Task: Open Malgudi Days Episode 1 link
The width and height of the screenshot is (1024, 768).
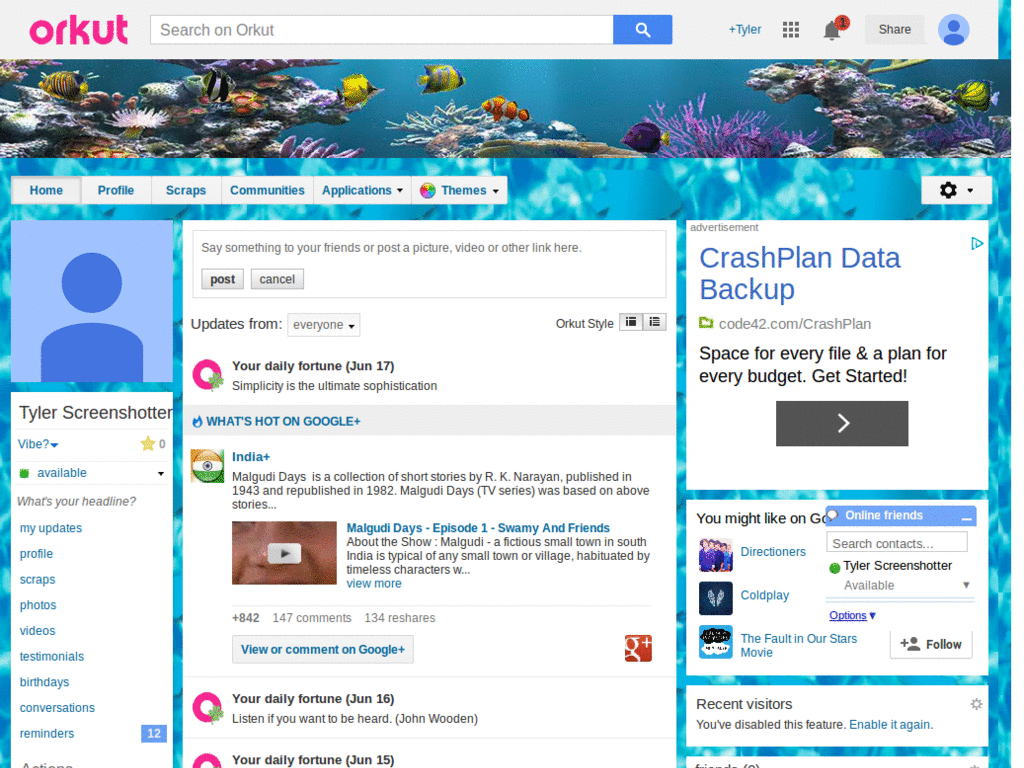Action: point(478,528)
